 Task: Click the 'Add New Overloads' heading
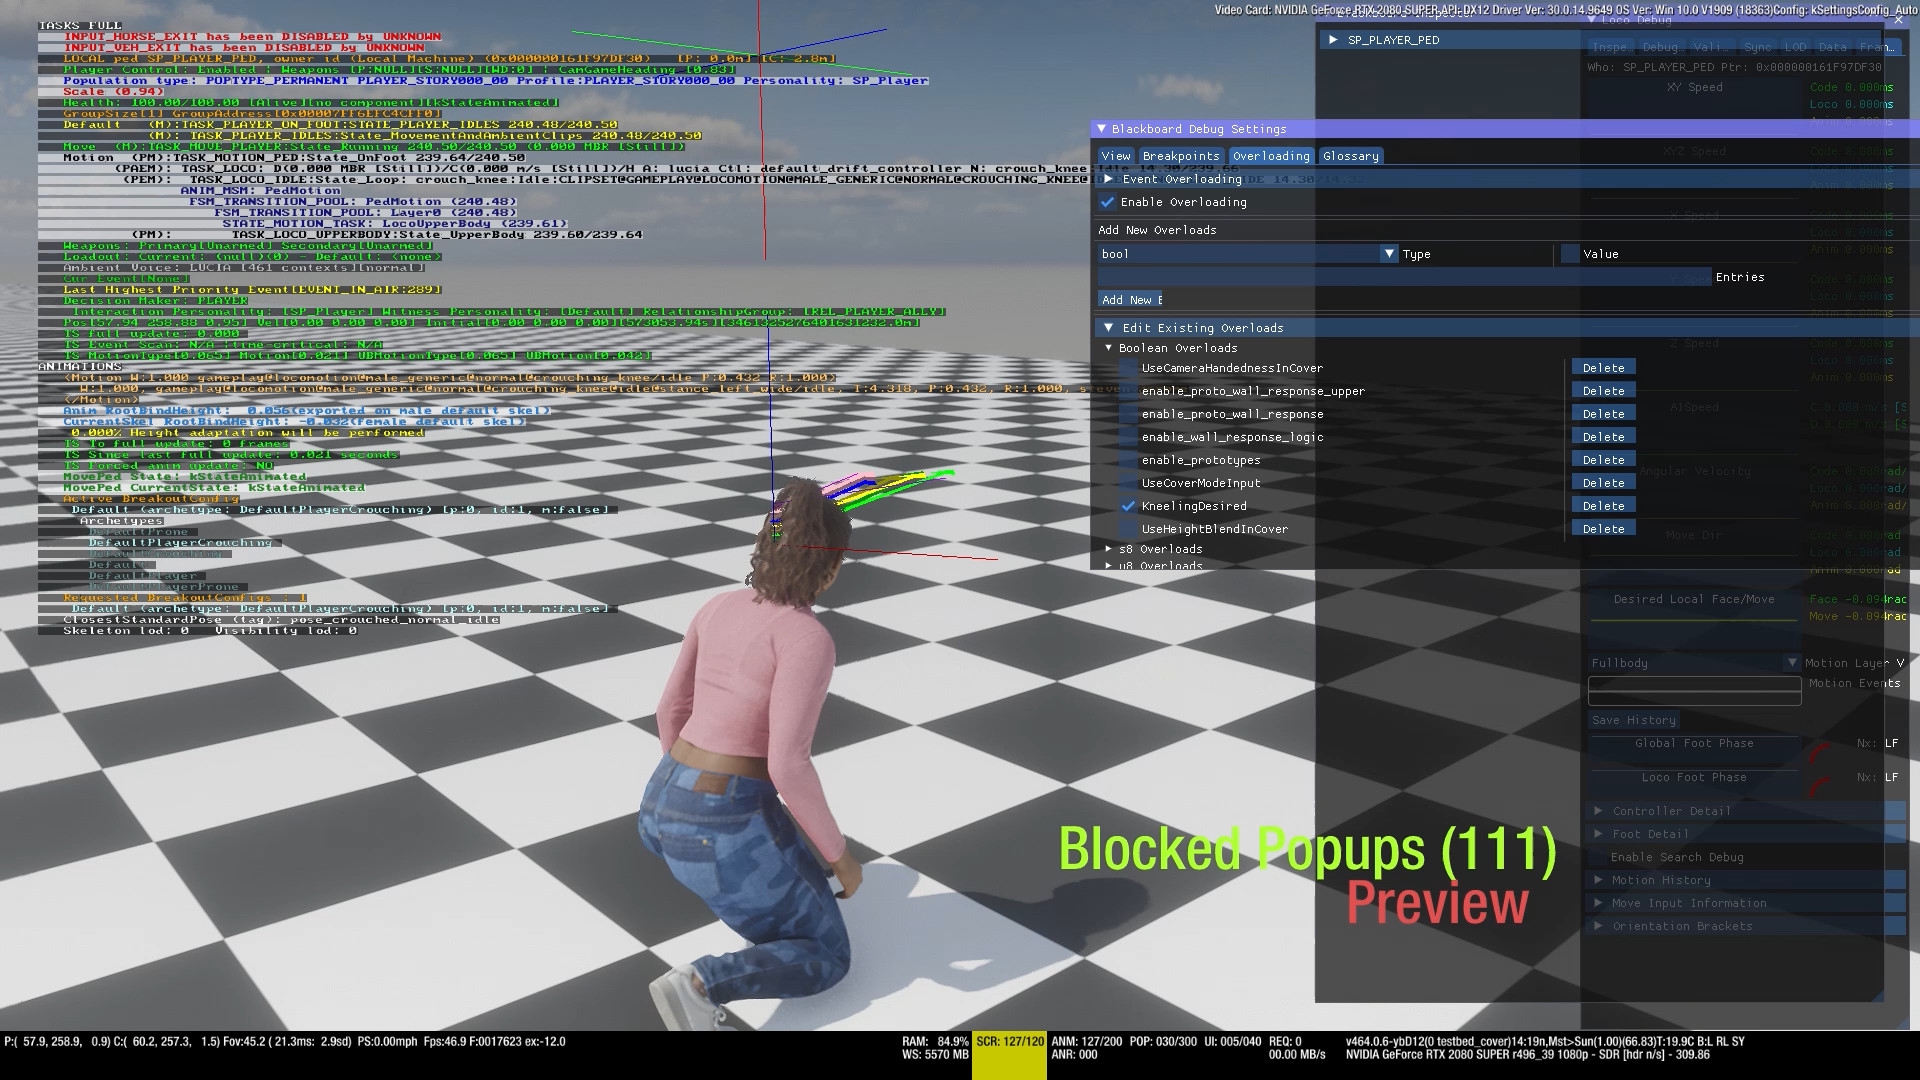(x=1157, y=230)
